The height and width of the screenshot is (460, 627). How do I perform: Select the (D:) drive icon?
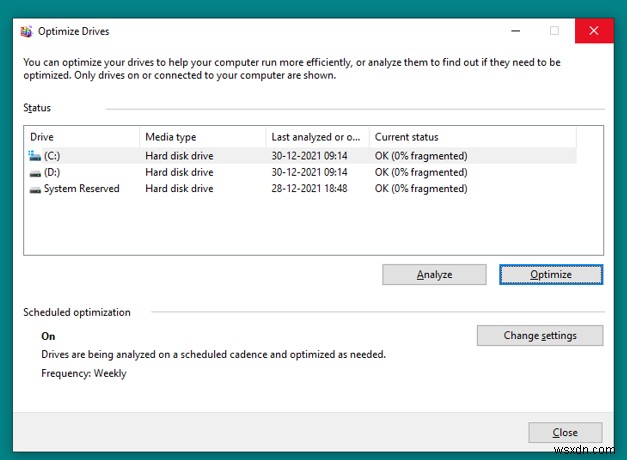[36, 172]
